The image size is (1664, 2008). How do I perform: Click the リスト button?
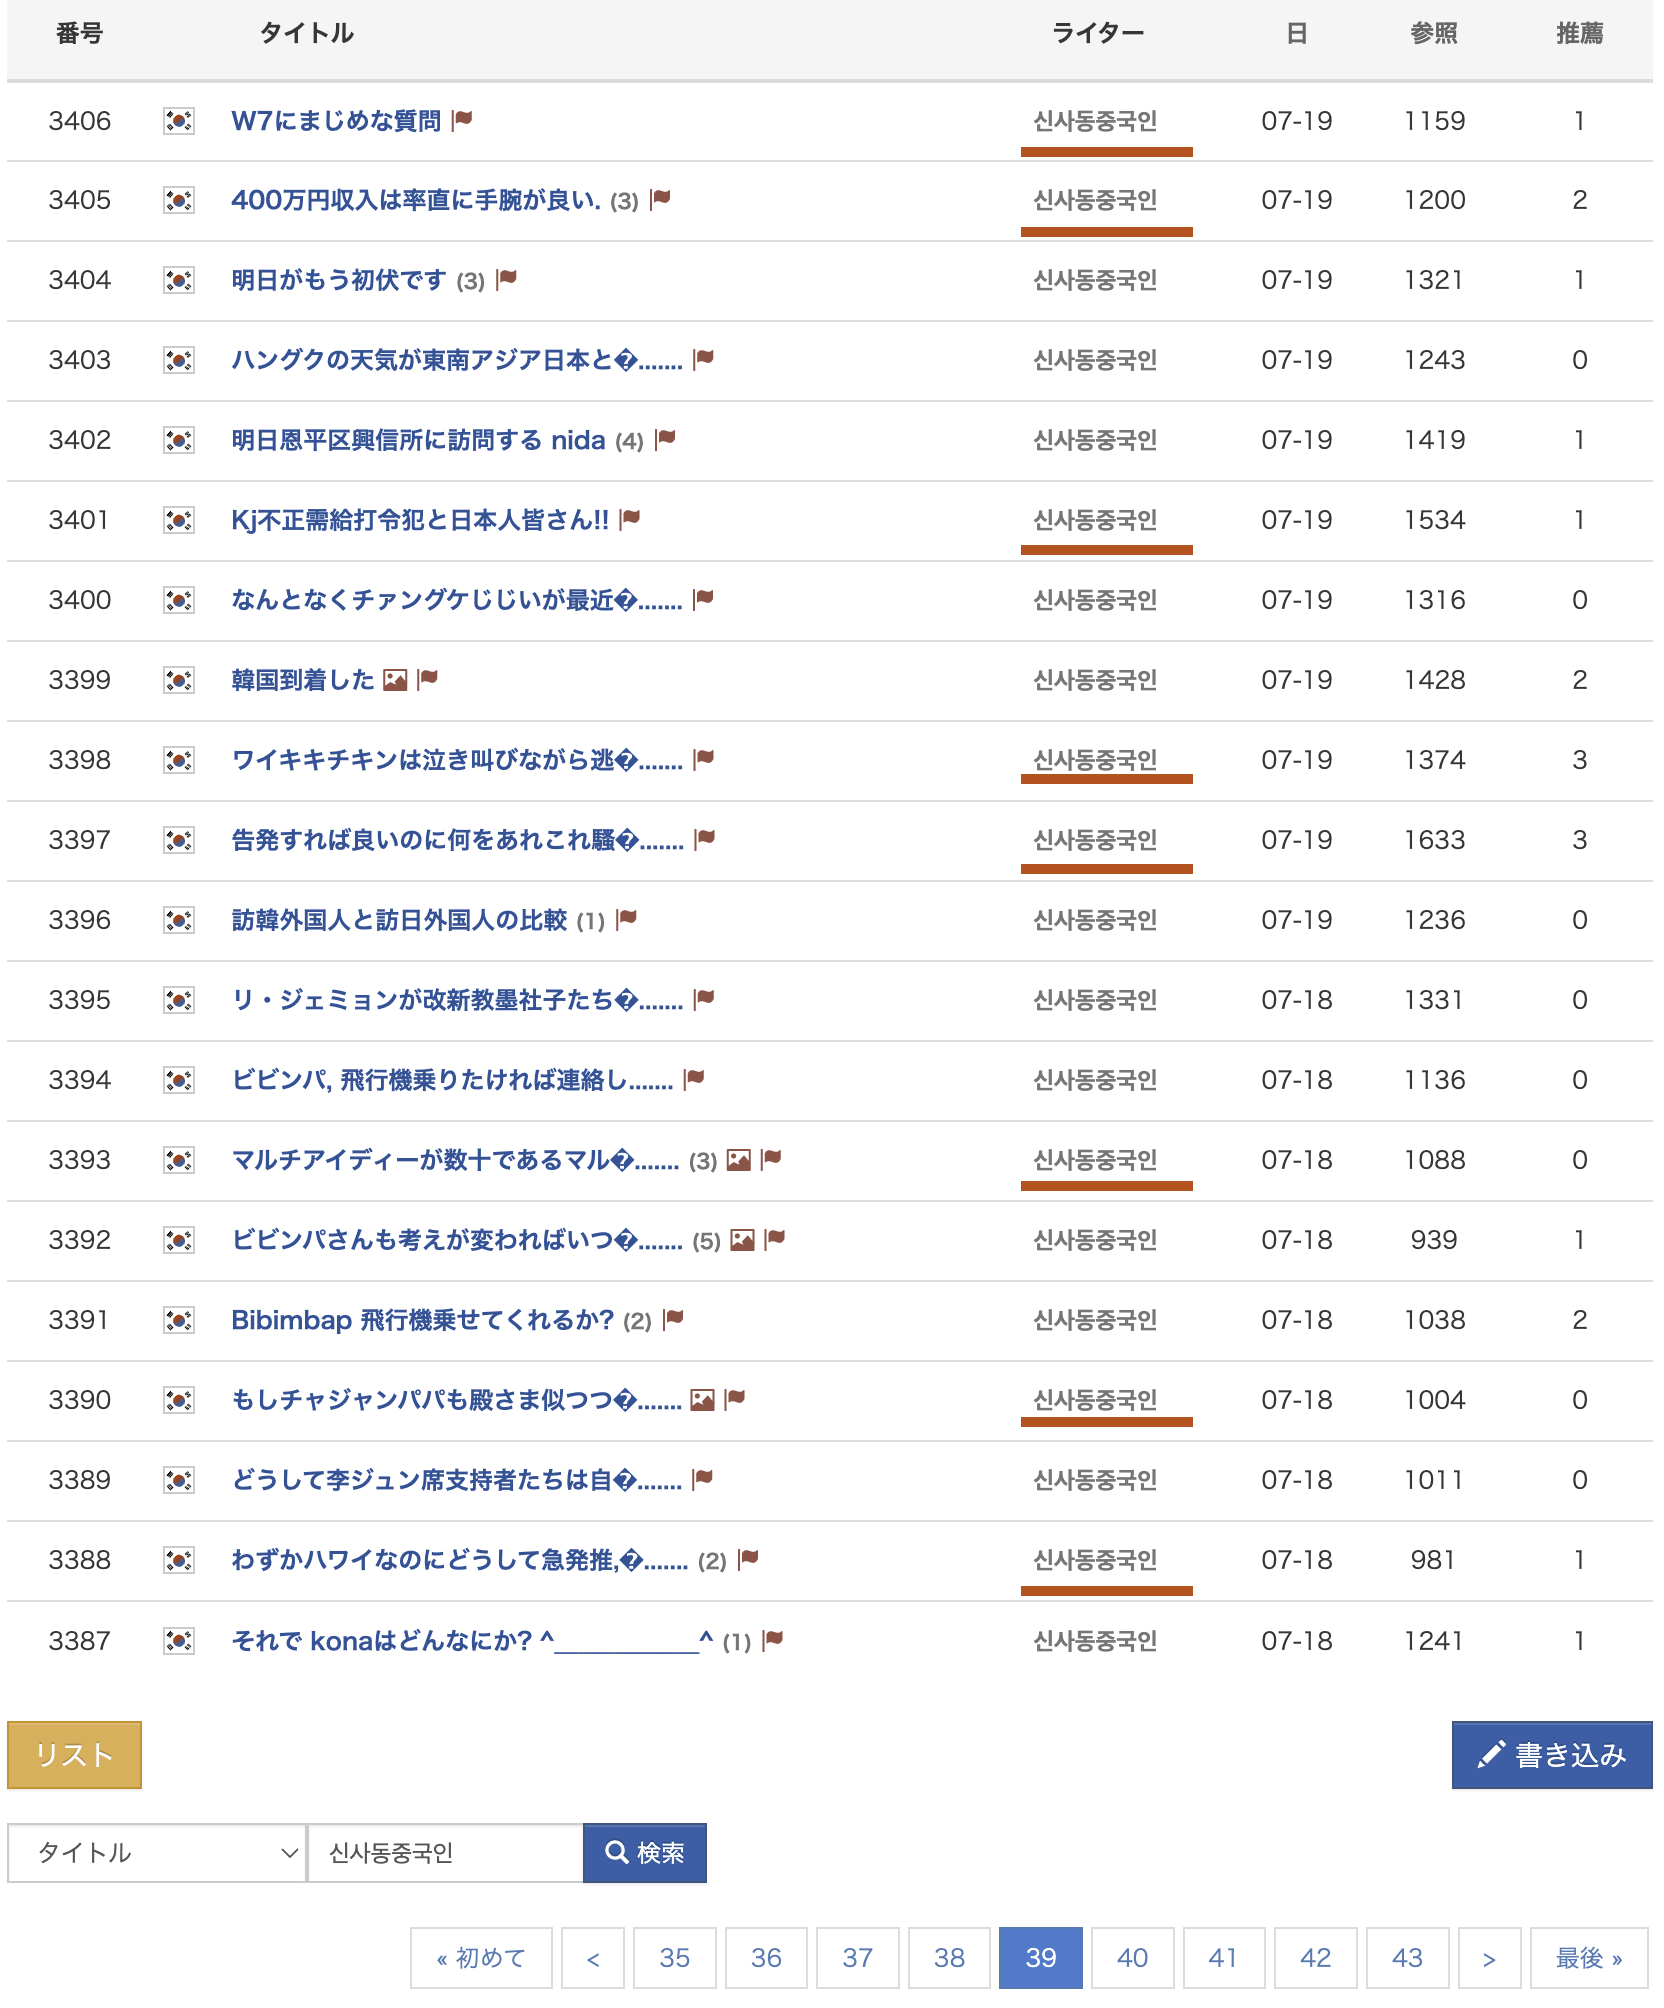pos(74,1755)
